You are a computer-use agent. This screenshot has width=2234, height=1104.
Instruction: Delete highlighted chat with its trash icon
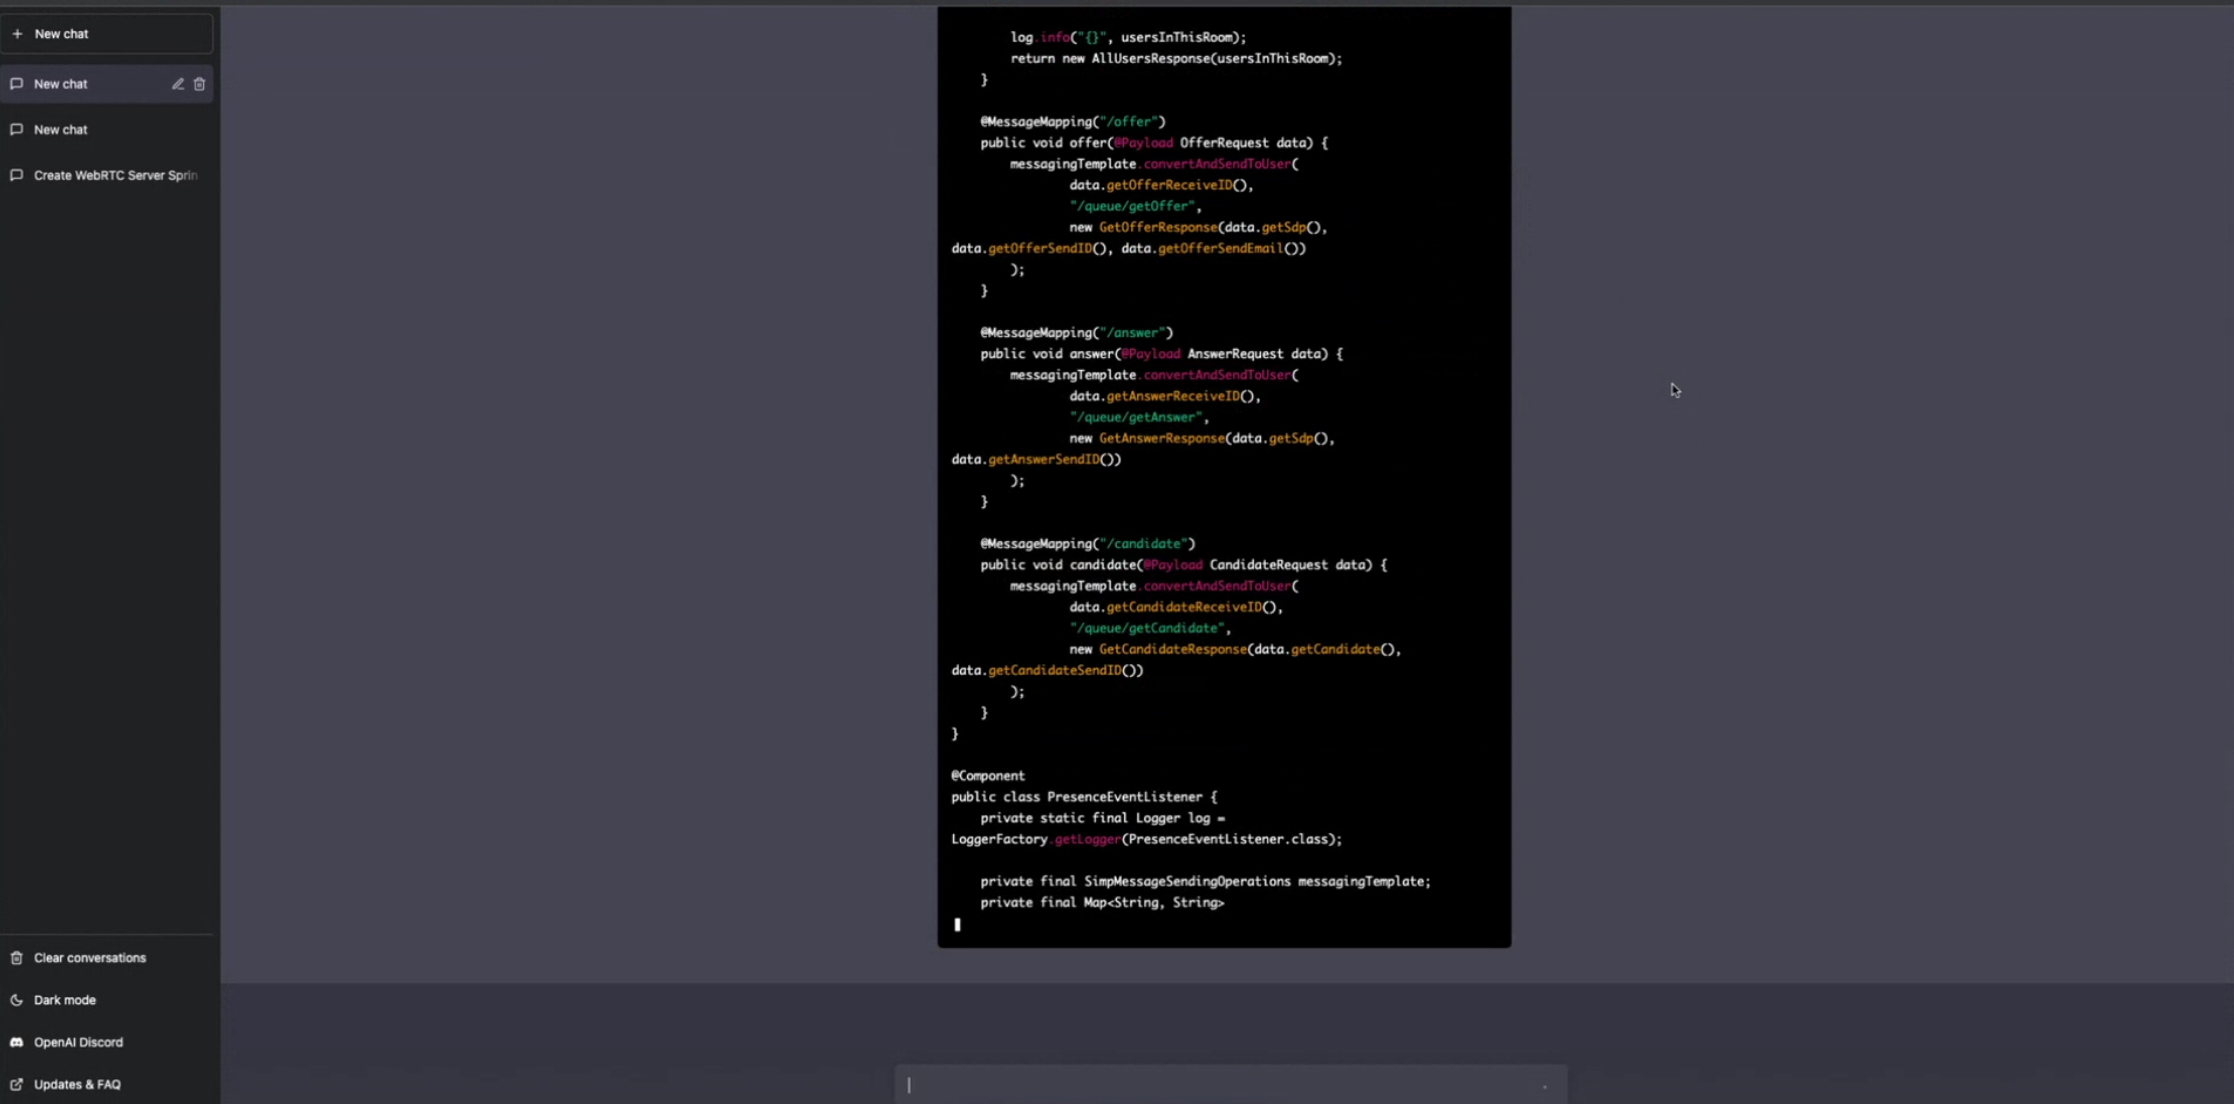199,84
